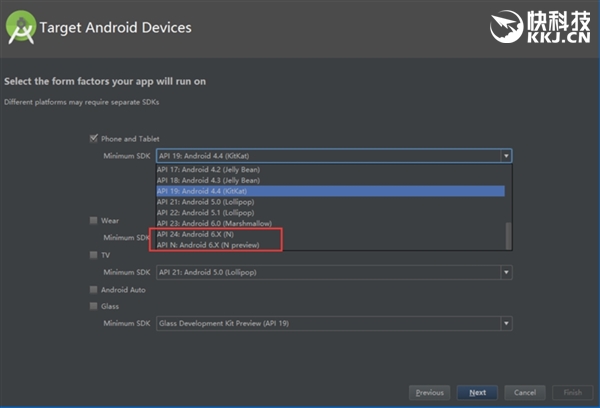Uncheck the Phone and Tablet checkbox
This screenshot has width=600, height=408.
pos(94,138)
